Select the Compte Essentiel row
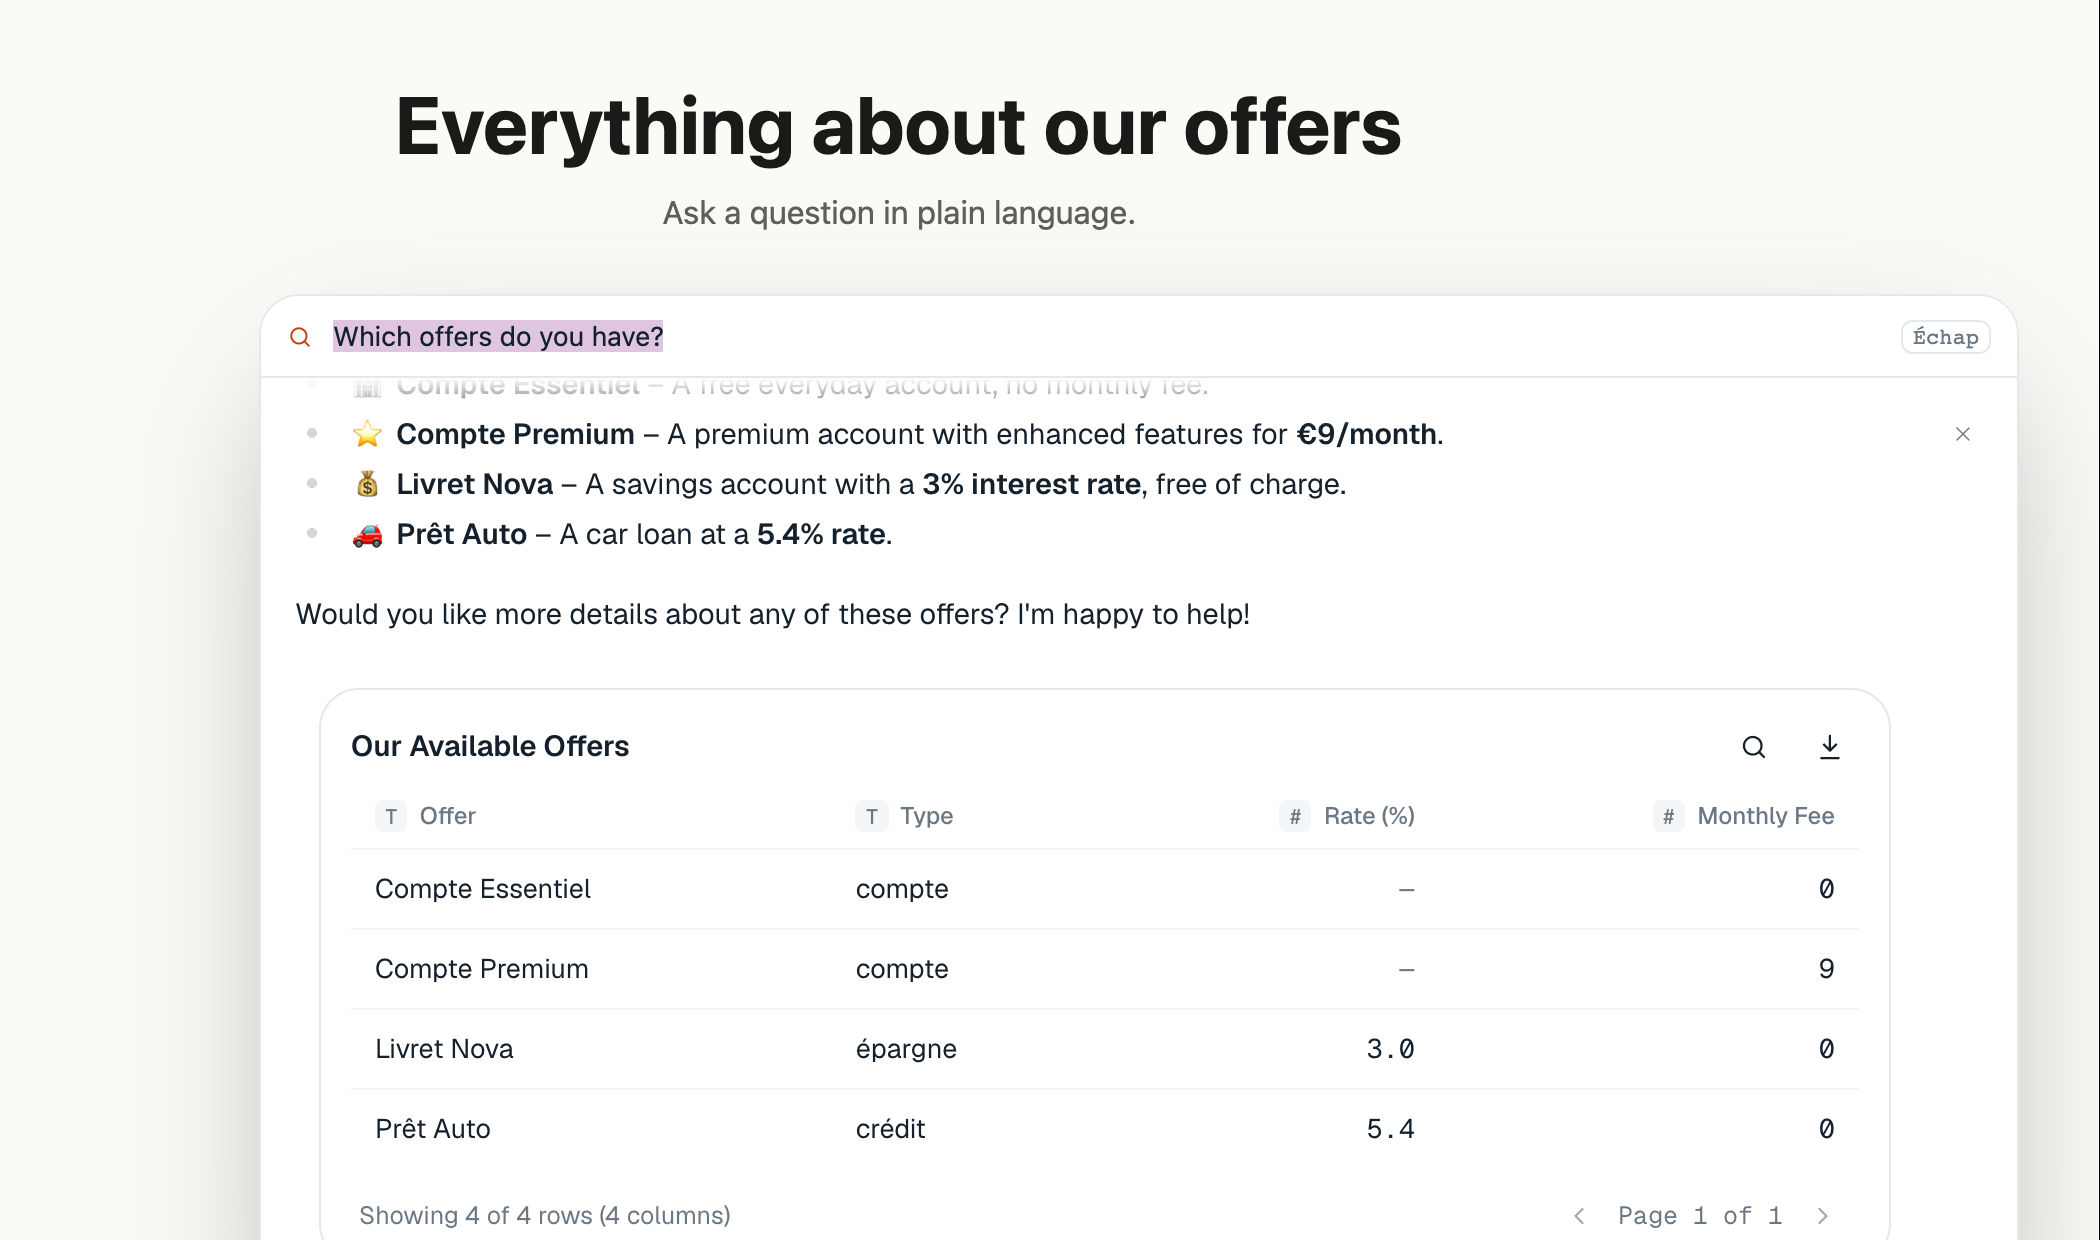 1104,889
